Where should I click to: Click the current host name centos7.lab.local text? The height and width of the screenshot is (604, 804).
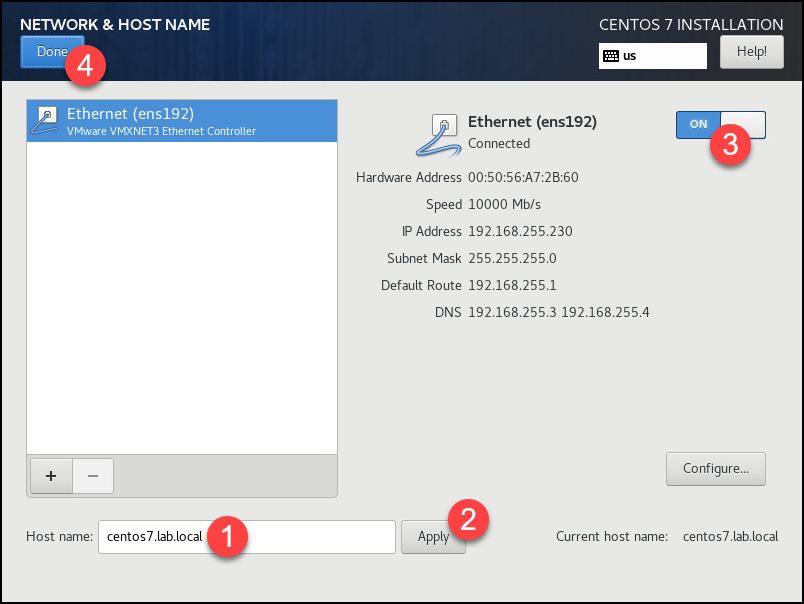[730, 537]
